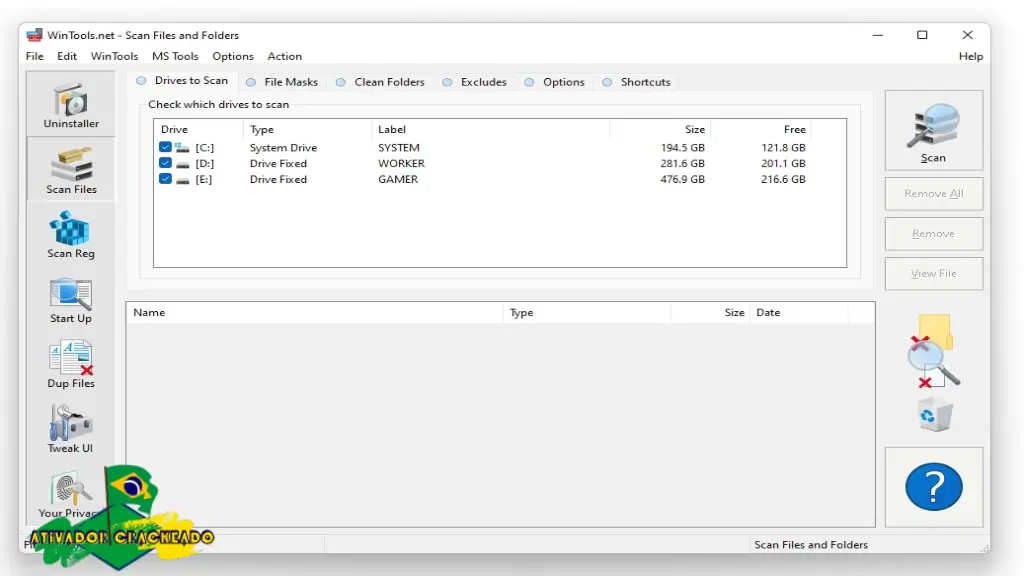Click the View File button
1024x576 pixels.
click(933, 274)
